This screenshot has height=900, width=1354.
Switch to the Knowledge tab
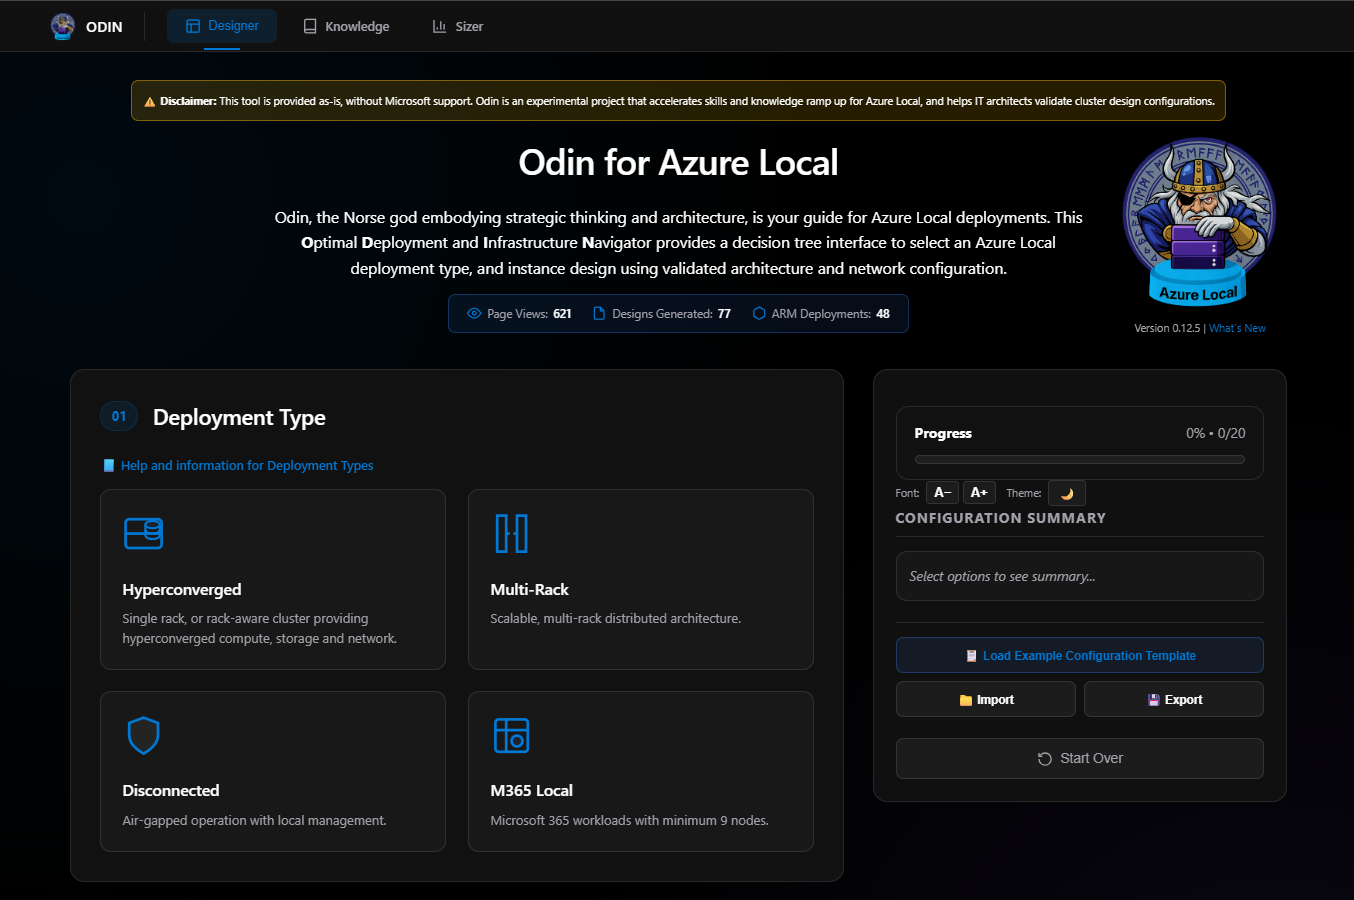click(x=346, y=26)
